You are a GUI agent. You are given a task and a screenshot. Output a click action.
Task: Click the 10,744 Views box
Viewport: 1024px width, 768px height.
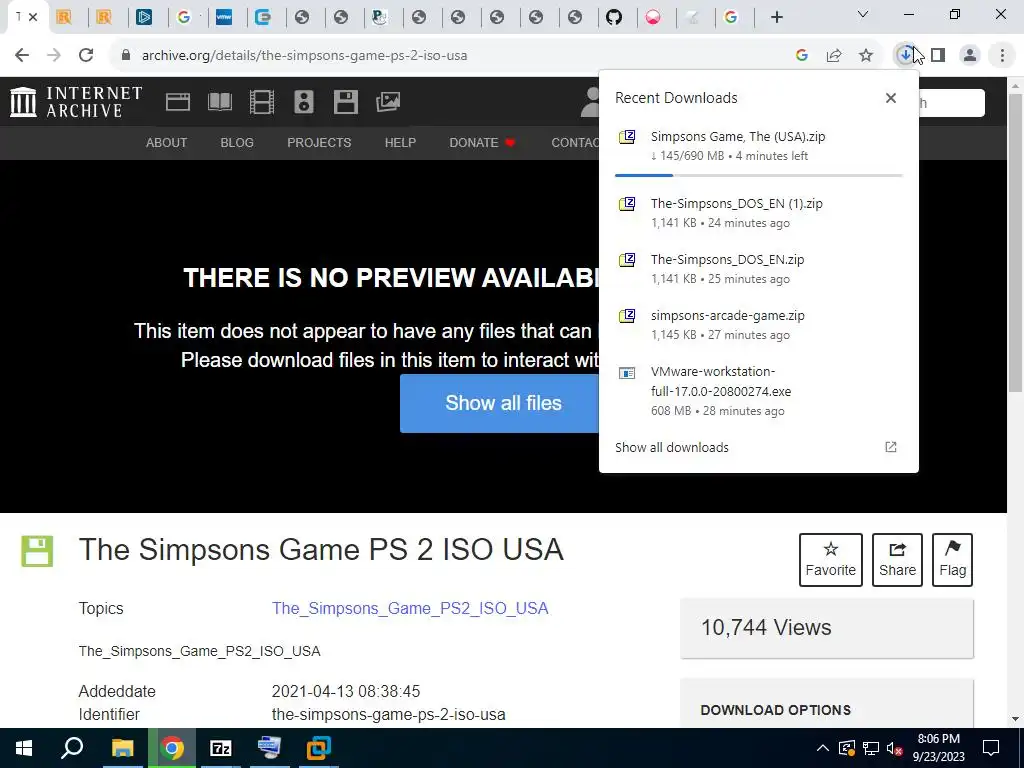tap(827, 628)
